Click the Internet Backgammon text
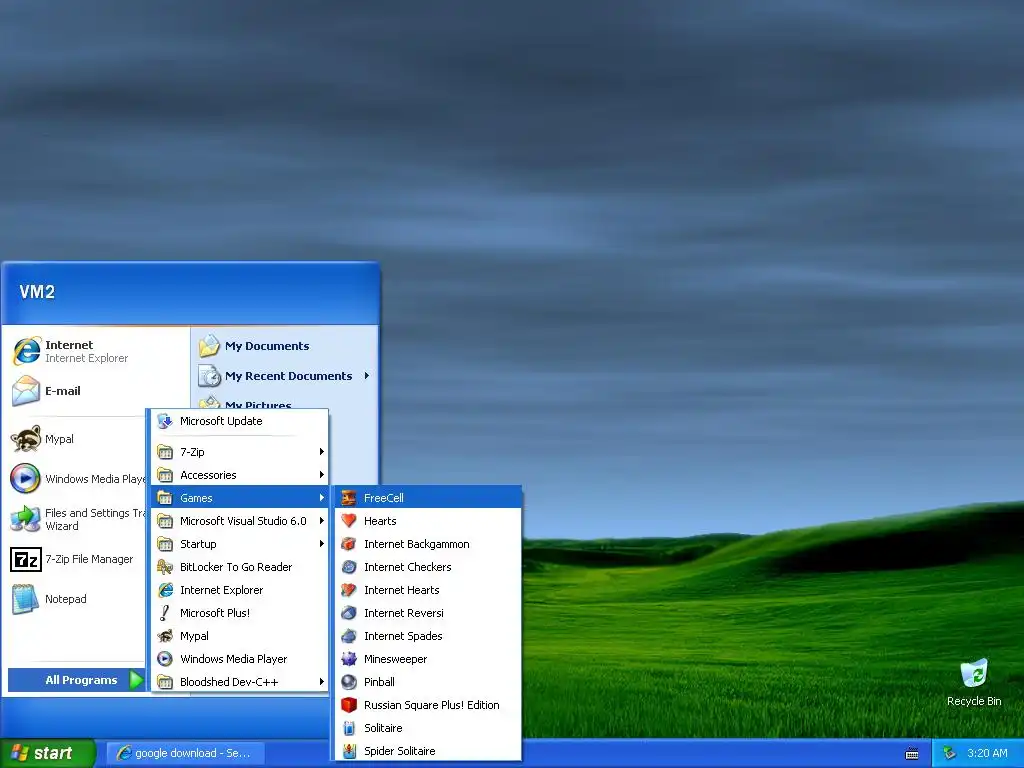 pyautogui.click(x=417, y=544)
